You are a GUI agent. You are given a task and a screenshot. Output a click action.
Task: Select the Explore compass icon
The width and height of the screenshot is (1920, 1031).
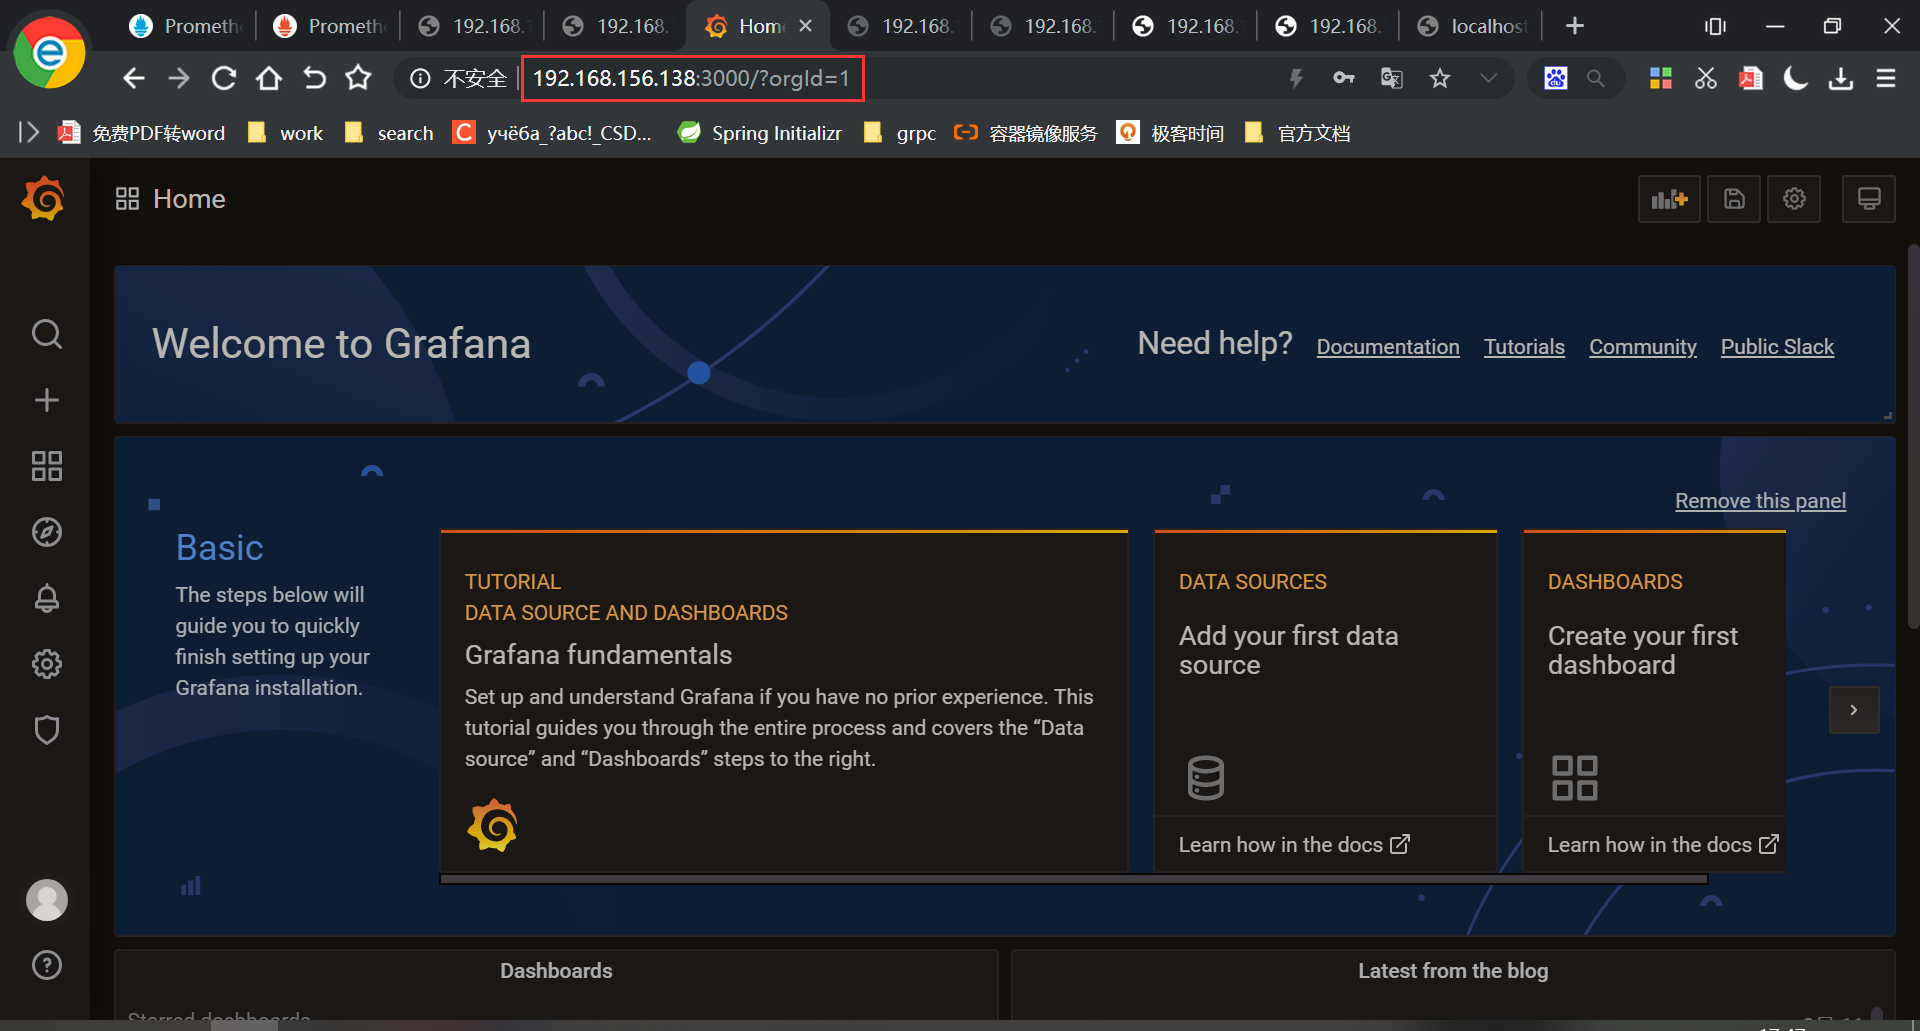(47, 532)
